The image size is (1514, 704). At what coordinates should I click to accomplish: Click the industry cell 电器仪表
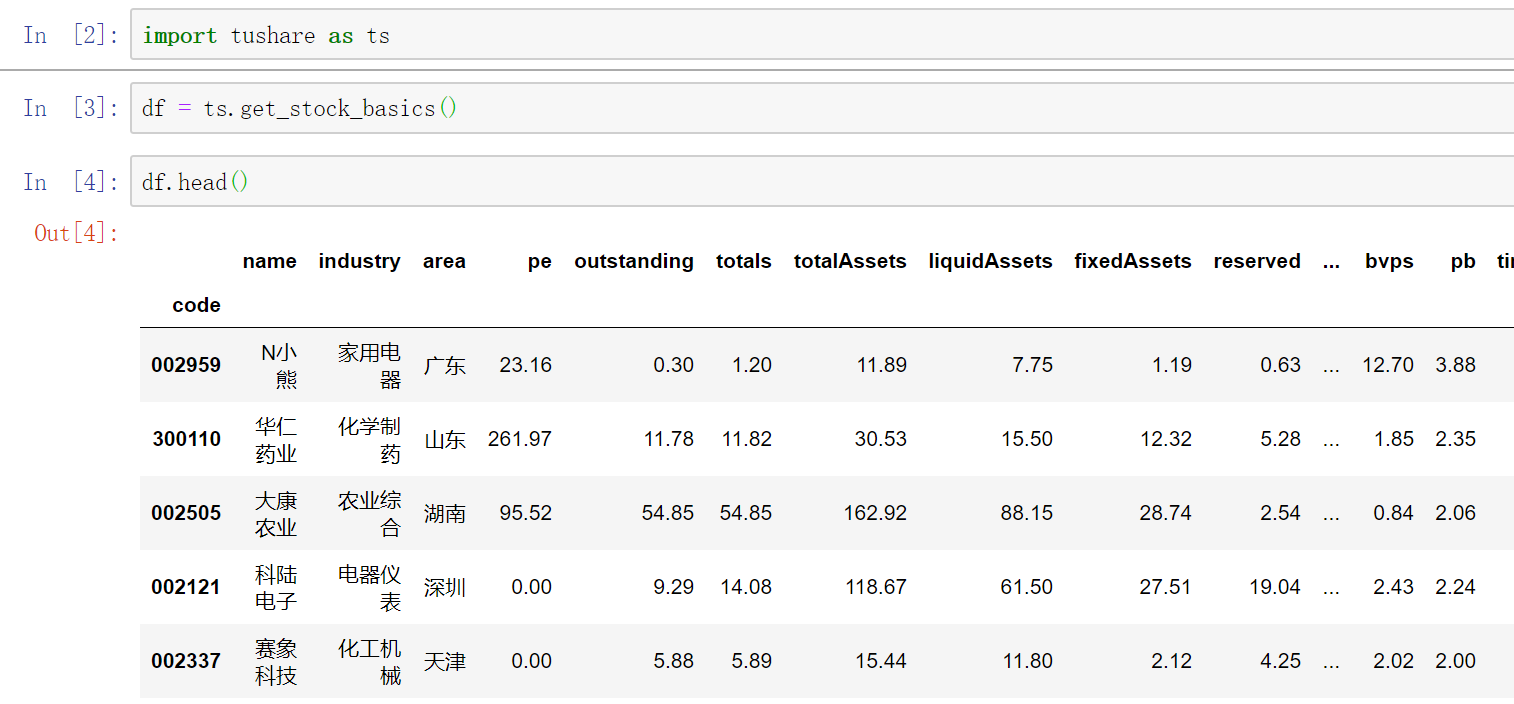tap(369, 587)
